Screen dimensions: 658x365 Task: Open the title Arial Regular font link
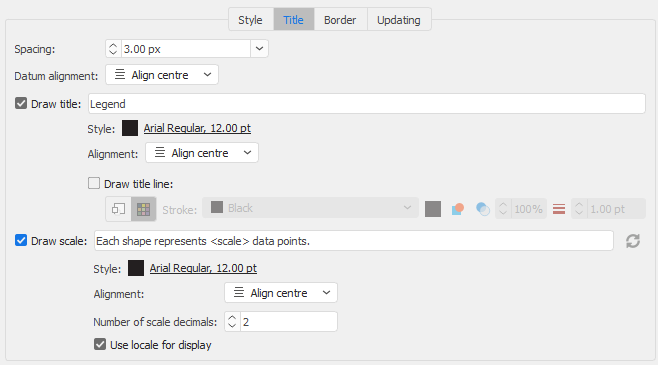[197, 128]
